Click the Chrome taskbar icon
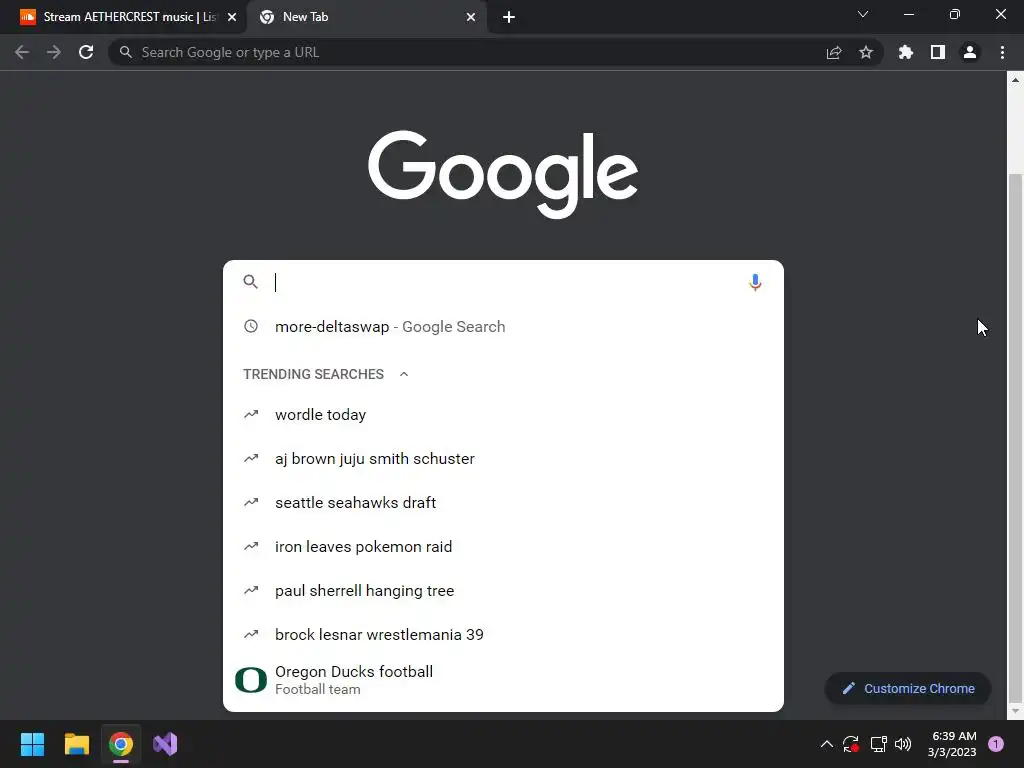This screenshot has width=1024, height=768. tap(121, 744)
